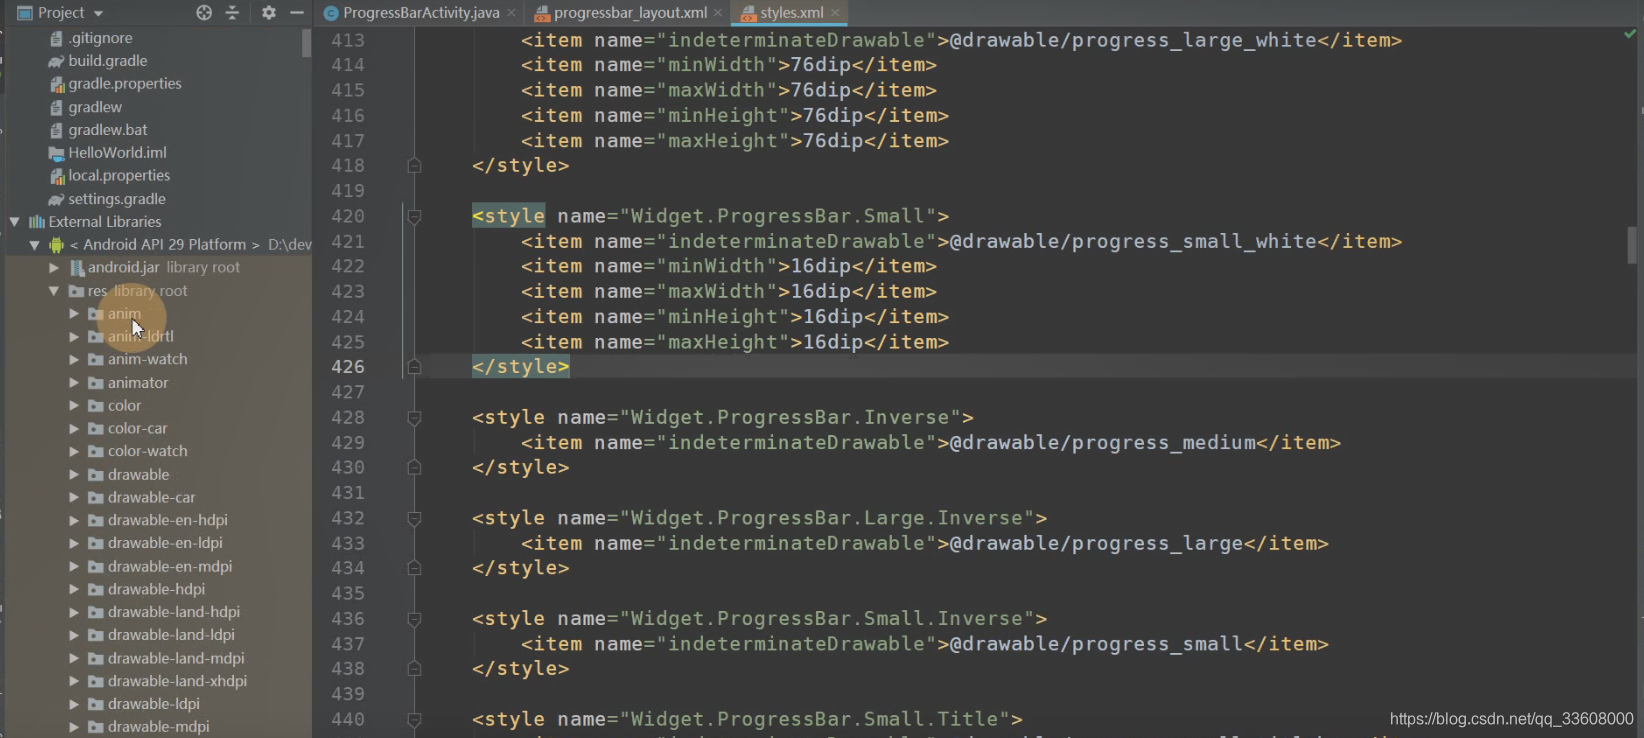Select drawable-hdpi folder
Screen dimensions: 1644x738
(156, 590)
